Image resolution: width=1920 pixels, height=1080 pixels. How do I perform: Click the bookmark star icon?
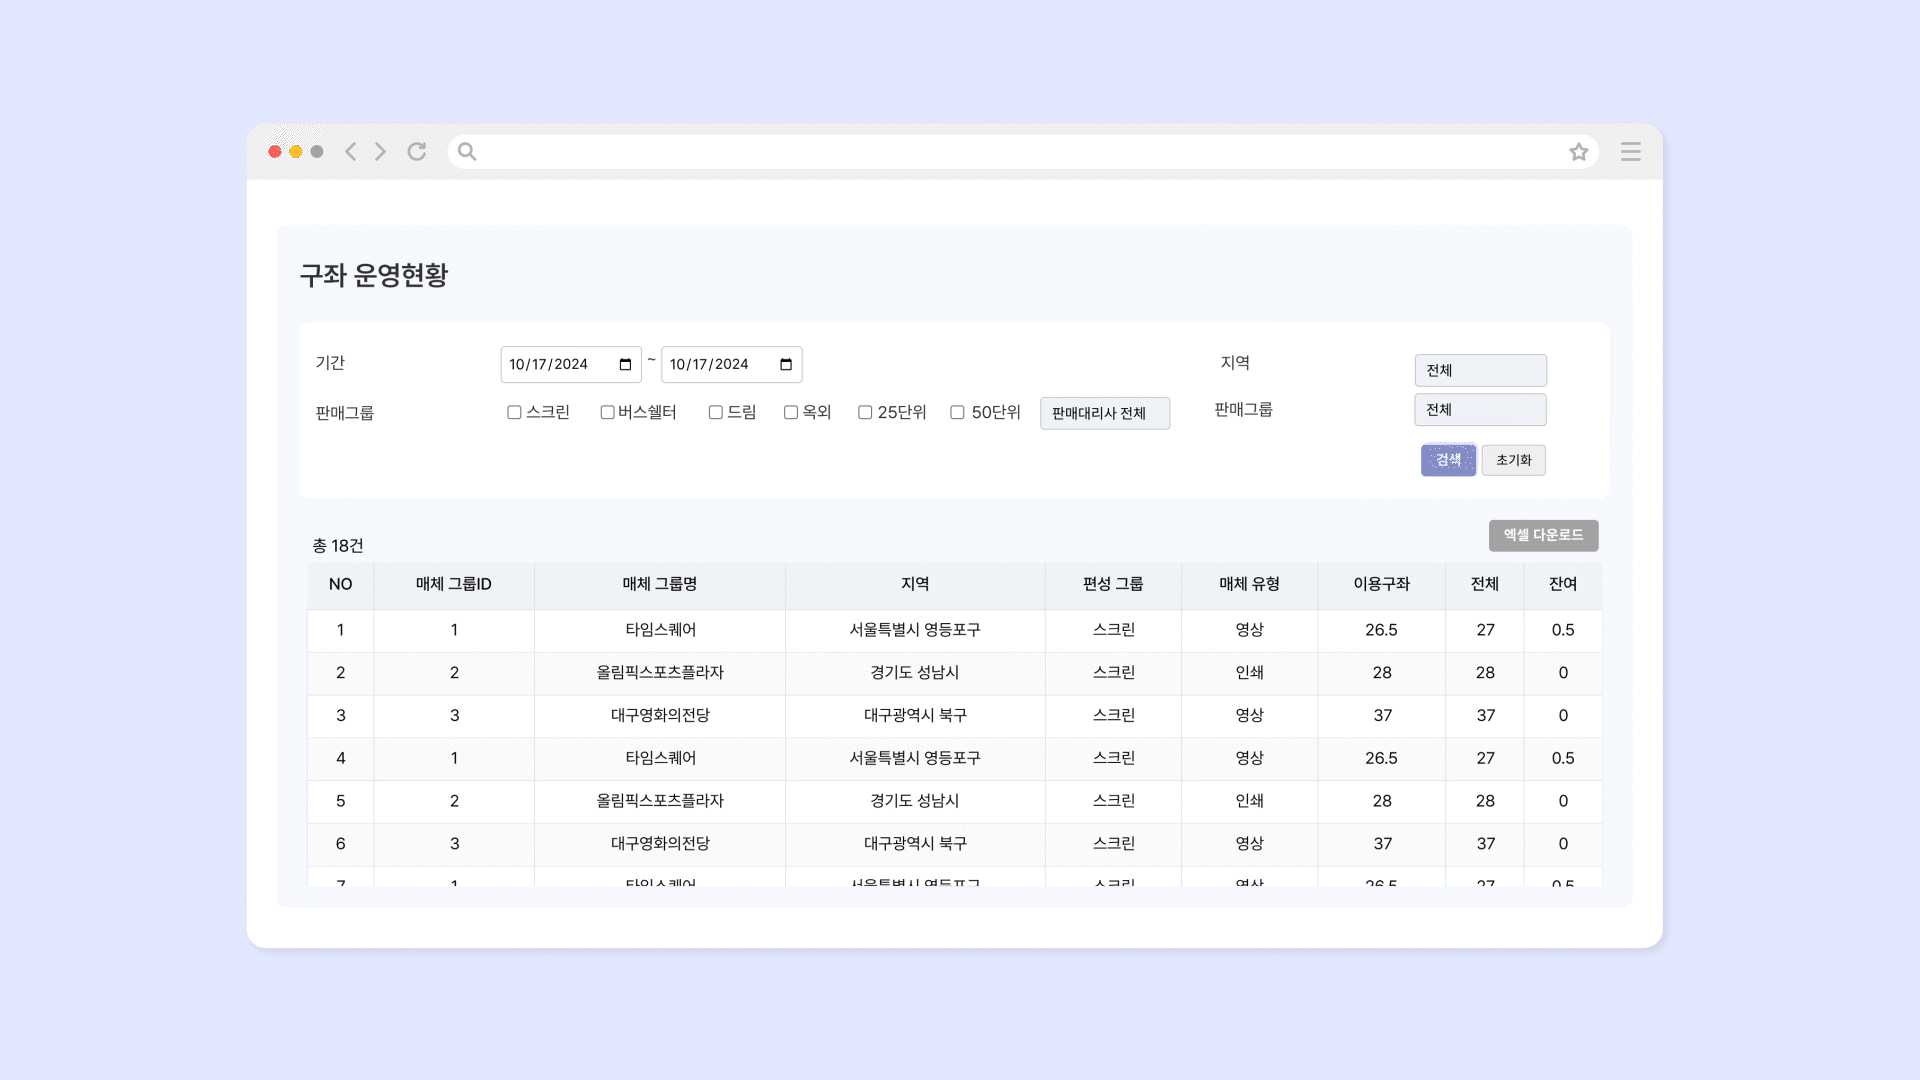click(x=1578, y=152)
